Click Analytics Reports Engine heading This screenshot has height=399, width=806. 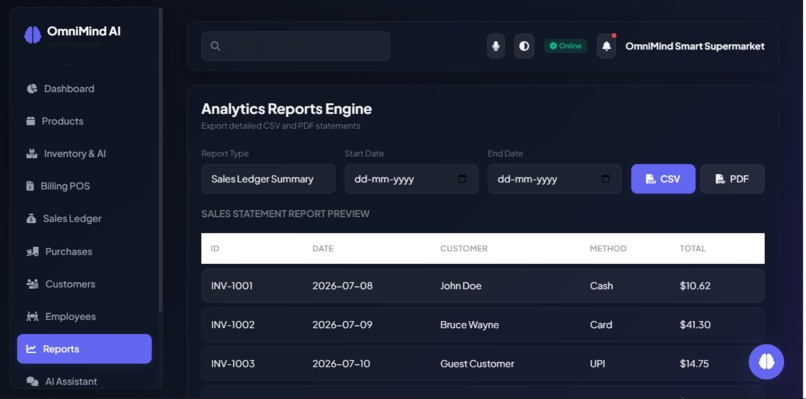(x=286, y=109)
